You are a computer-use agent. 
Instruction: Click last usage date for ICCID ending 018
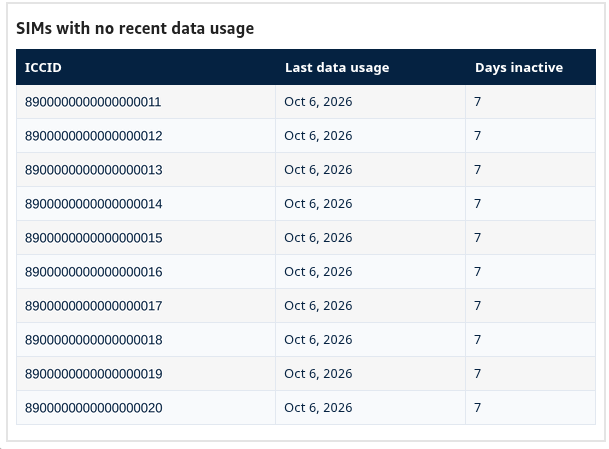click(318, 340)
